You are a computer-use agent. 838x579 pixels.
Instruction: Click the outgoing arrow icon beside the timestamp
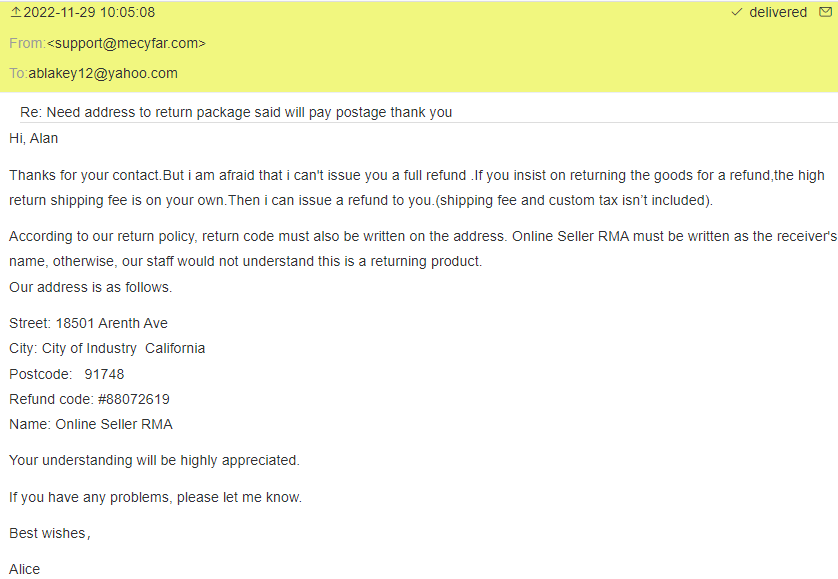coord(15,13)
